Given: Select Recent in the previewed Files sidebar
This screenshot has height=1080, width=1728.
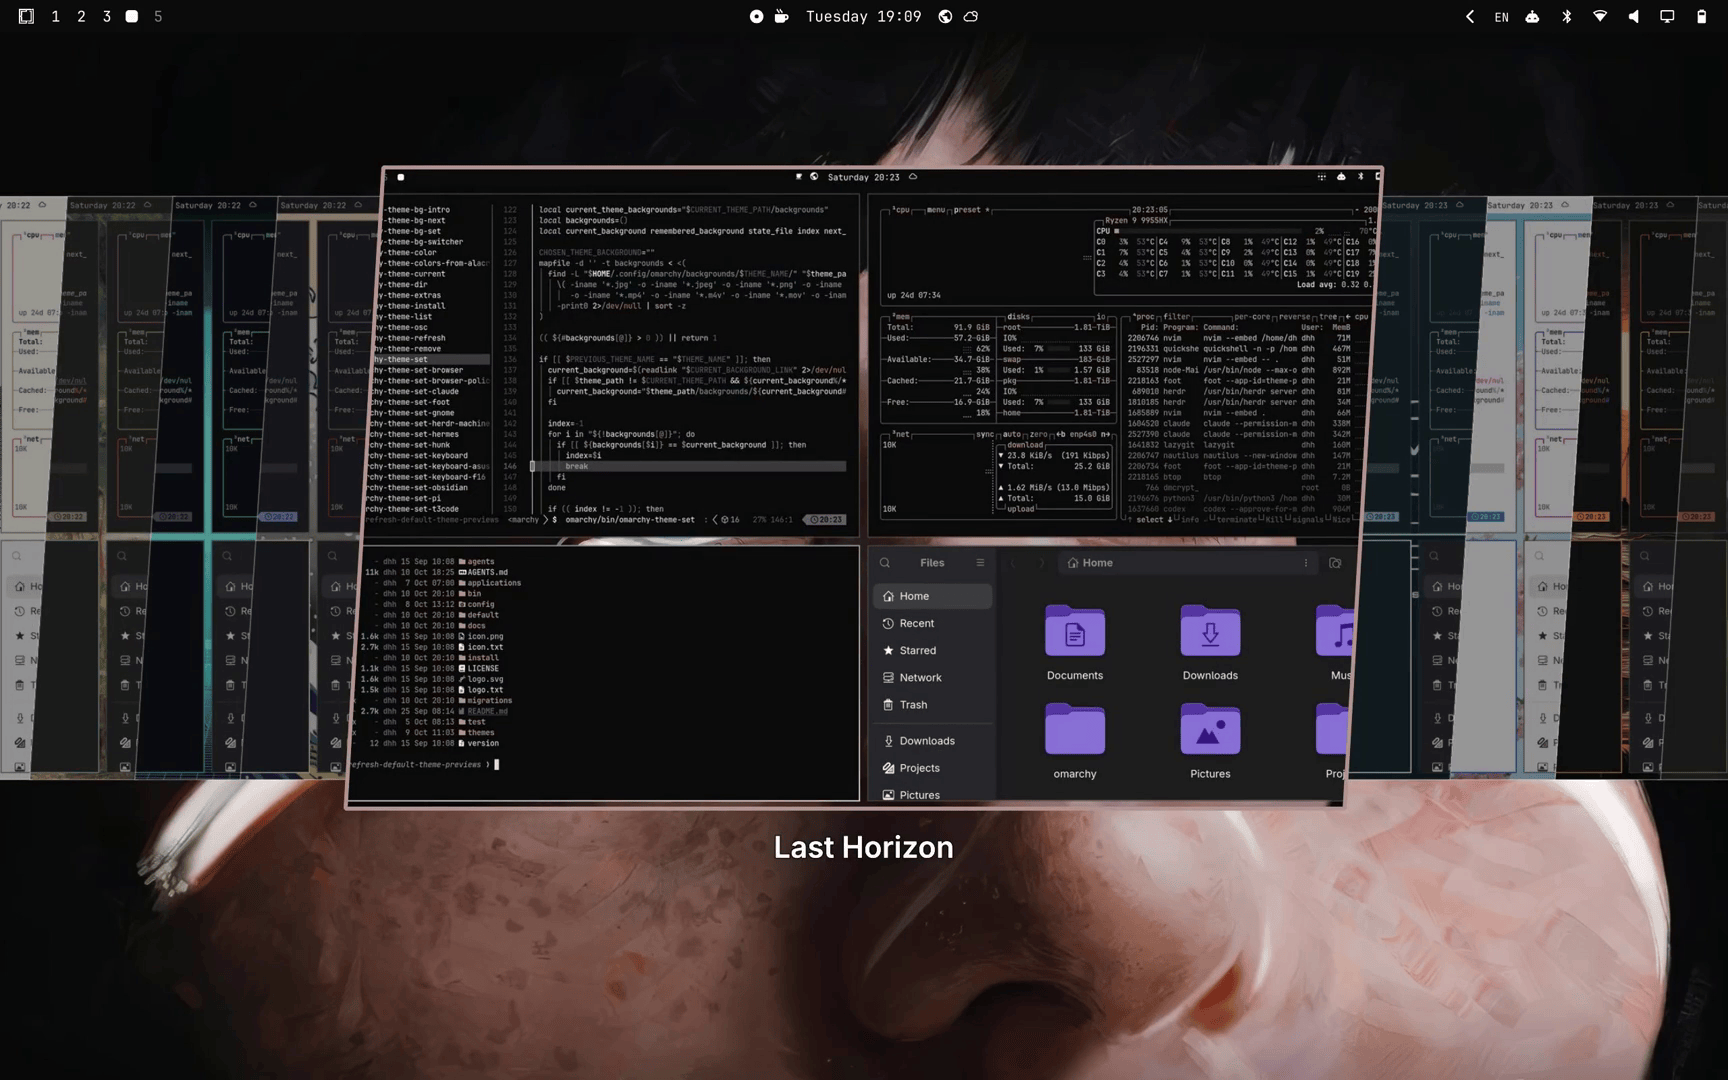Looking at the screenshot, I should (933, 623).
